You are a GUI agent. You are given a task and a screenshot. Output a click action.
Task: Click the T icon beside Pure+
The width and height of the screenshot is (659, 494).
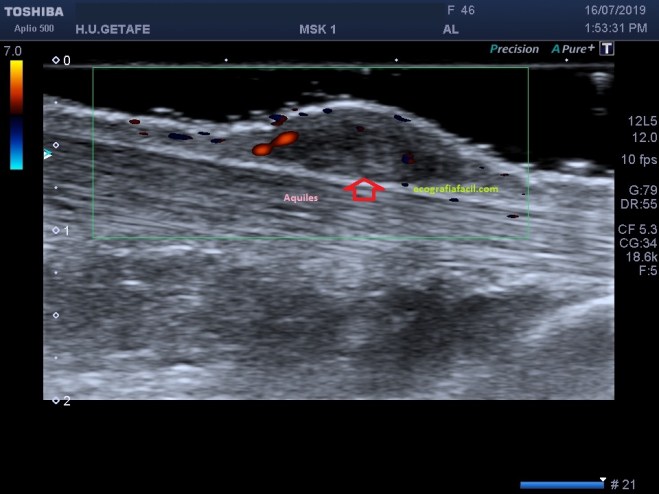click(x=607, y=49)
